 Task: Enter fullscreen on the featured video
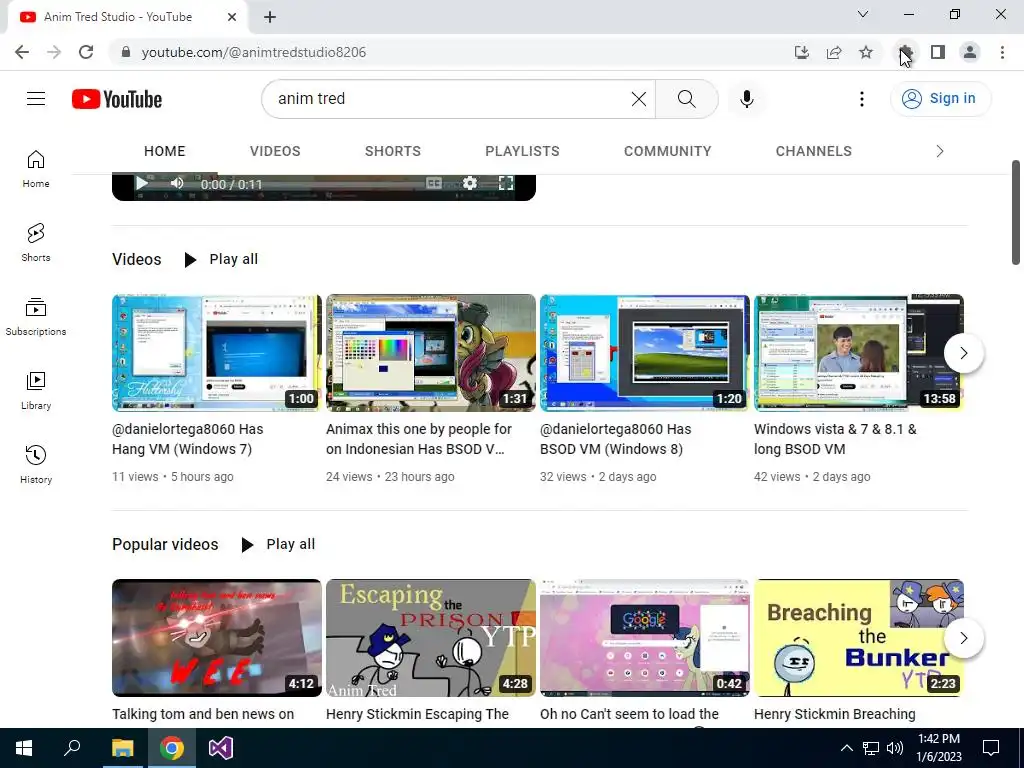(x=506, y=184)
